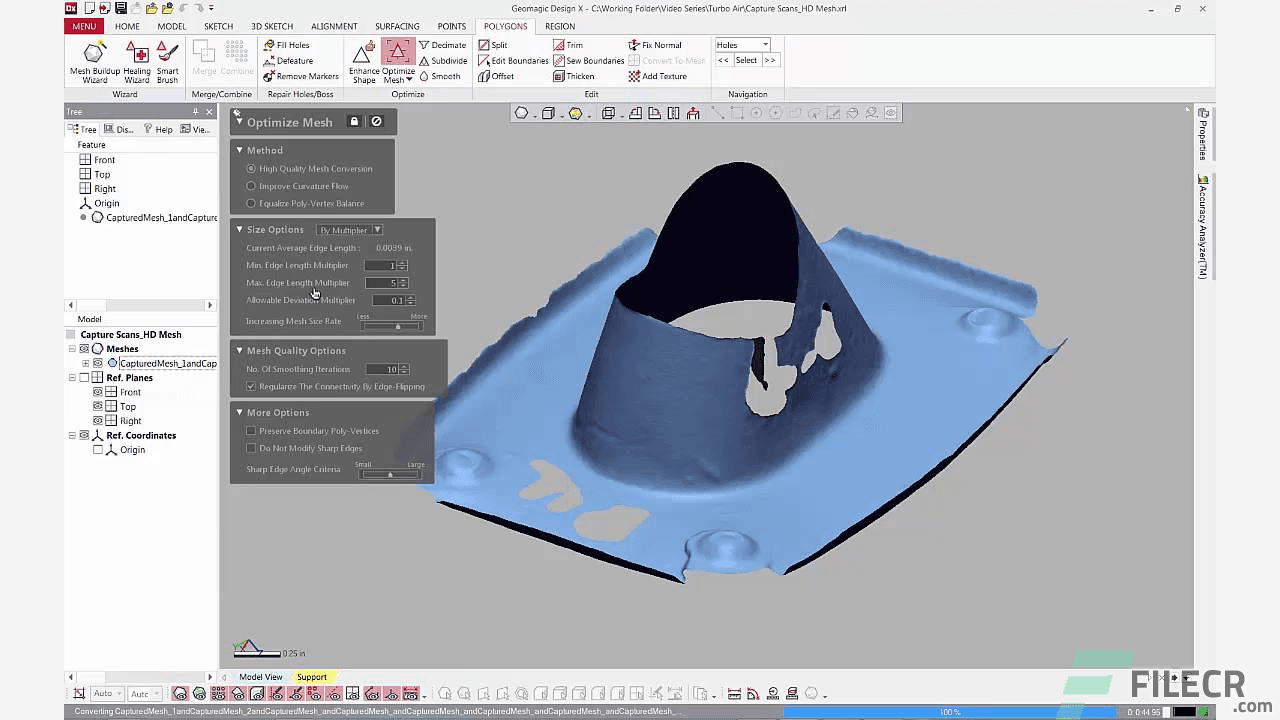Click the Support tab button
The image size is (1280, 720).
tap(311, 676)
